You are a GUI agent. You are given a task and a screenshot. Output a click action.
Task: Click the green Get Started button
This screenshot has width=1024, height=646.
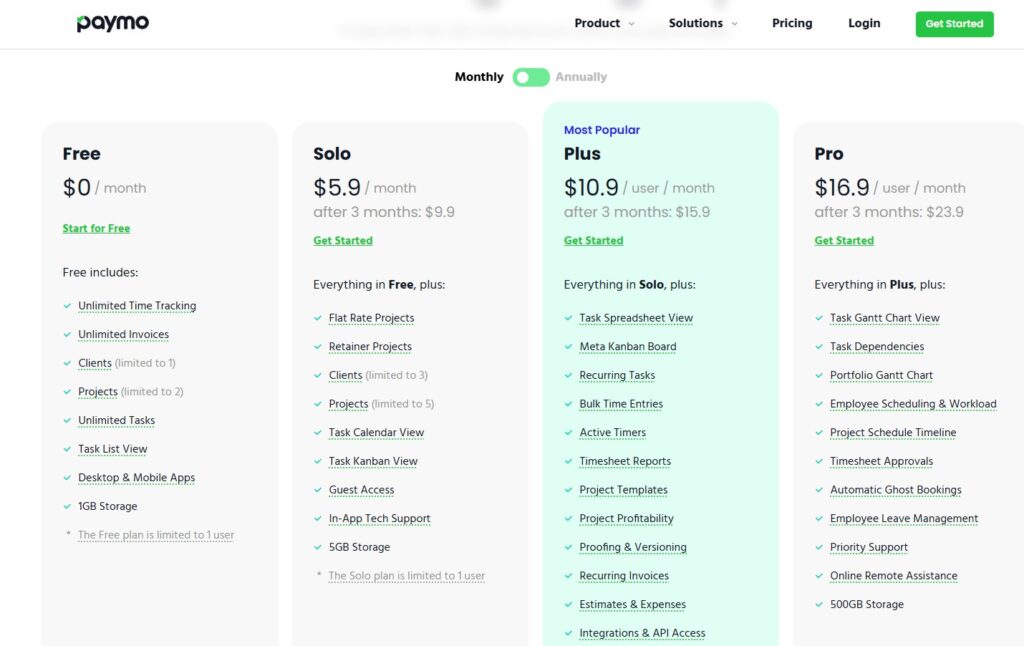tap(954, 23)
